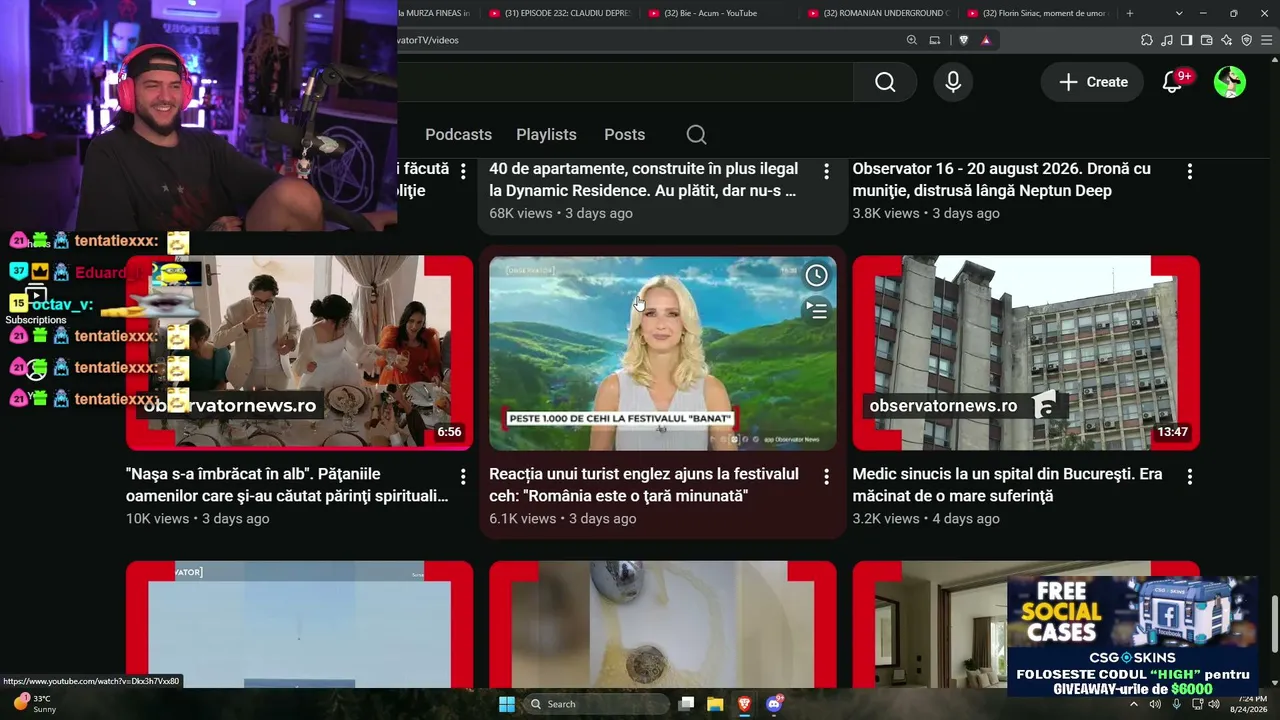Click the wedding table video thumbnail
The height and width of the screenshot is (720, 1280).
(300, 353)
